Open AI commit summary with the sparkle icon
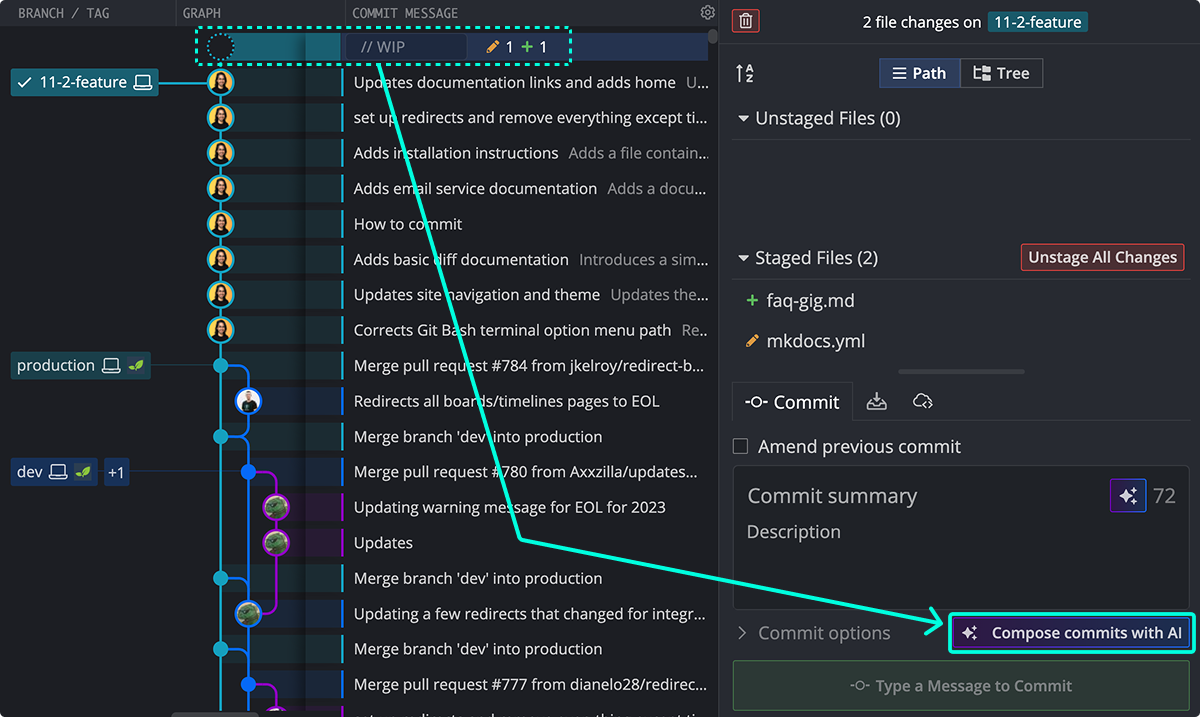This screenshot has height=717, width=1200. click(1128, 495)
